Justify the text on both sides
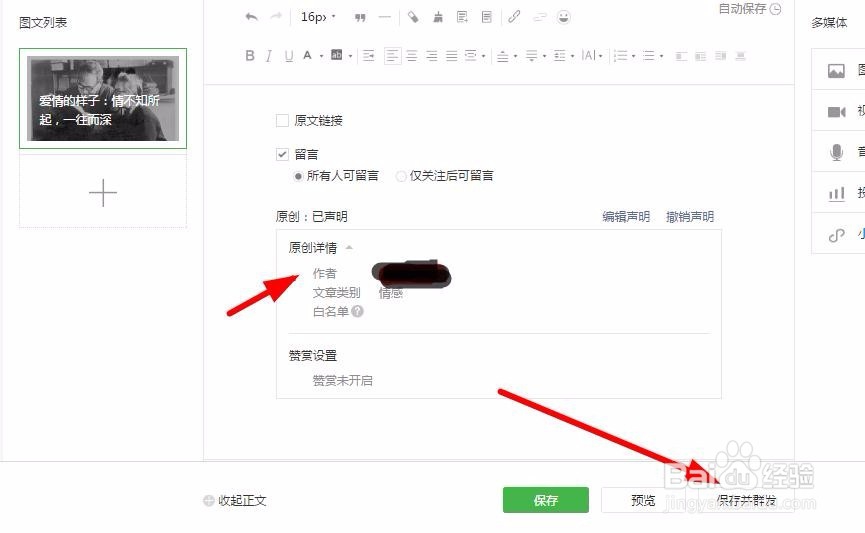This screenshot has width=865, height=533. pos(452,56)
